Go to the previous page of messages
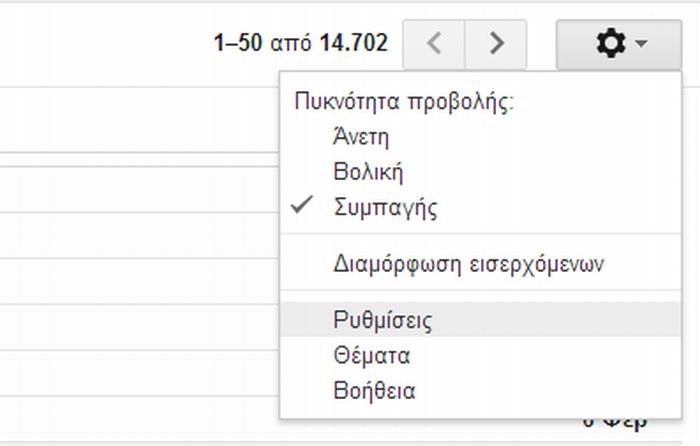Screen dimensions: 700x446 coord(433,44)
